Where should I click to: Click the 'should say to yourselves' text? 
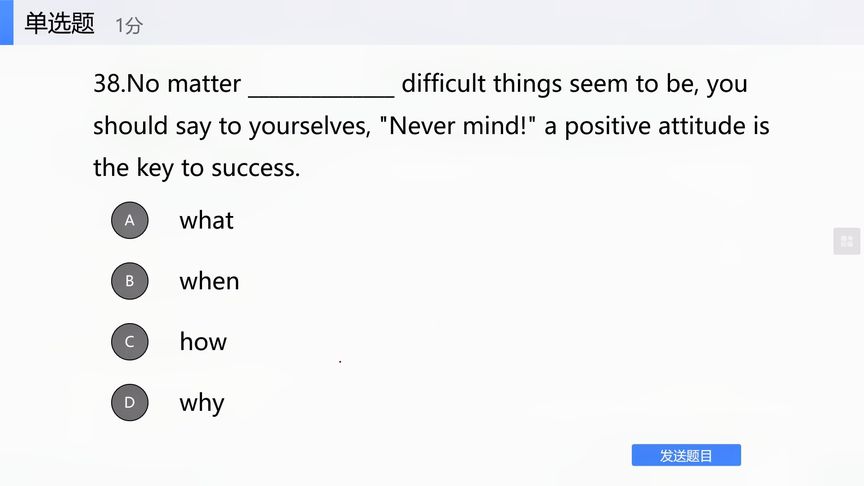point(232,126)
